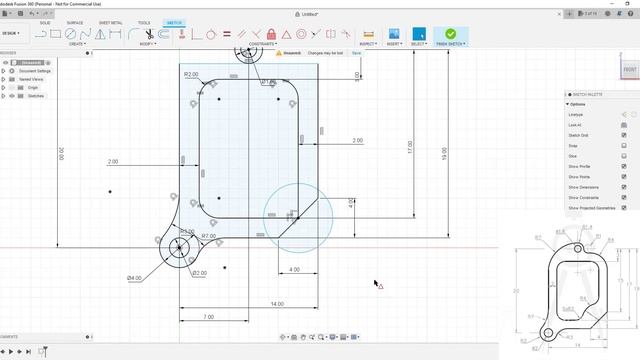Open the Select dropdown menu
This screenshot has height=360, width=640.
(419, 44)
